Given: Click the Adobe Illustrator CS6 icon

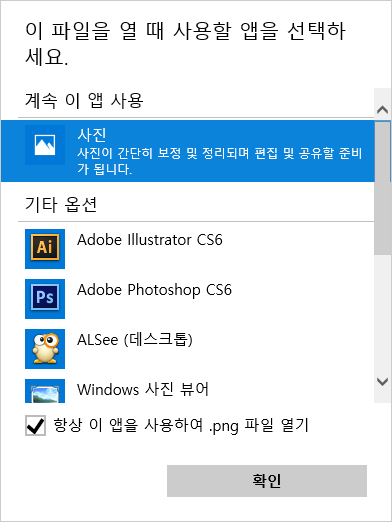Looking at the screenshot, I should (45, 249).
